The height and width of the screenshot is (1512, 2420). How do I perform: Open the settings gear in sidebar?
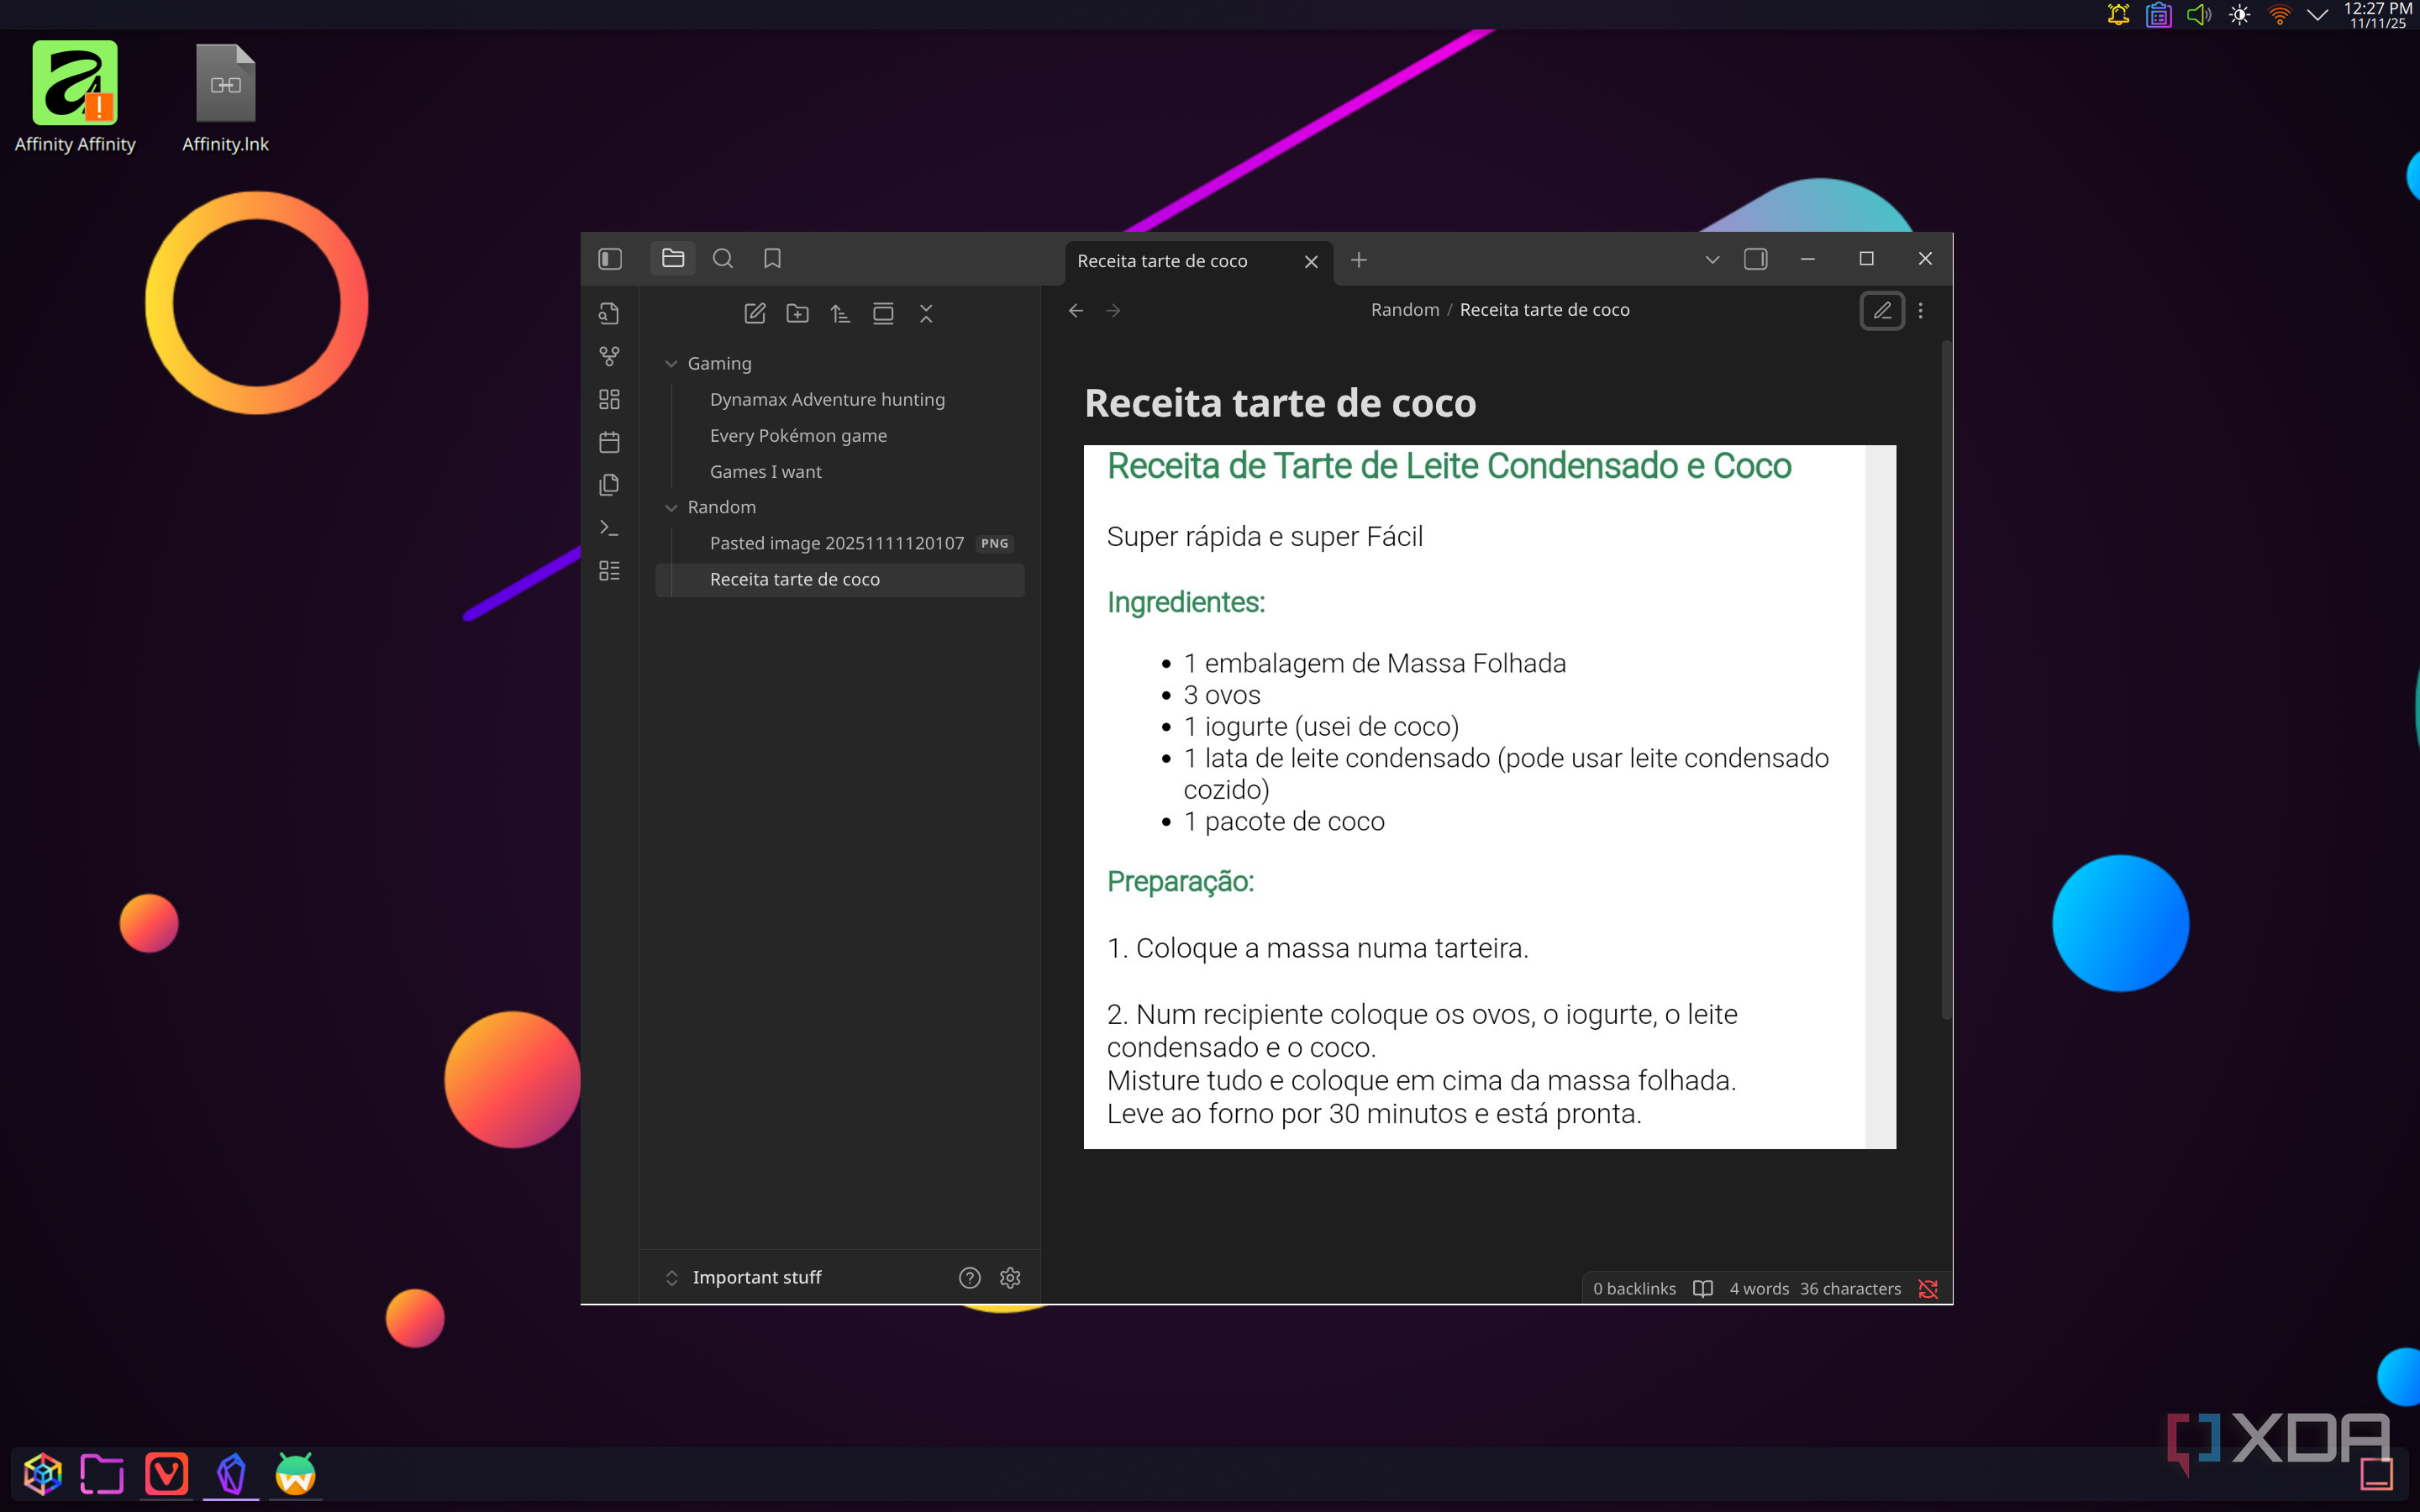(1010, 1278)
